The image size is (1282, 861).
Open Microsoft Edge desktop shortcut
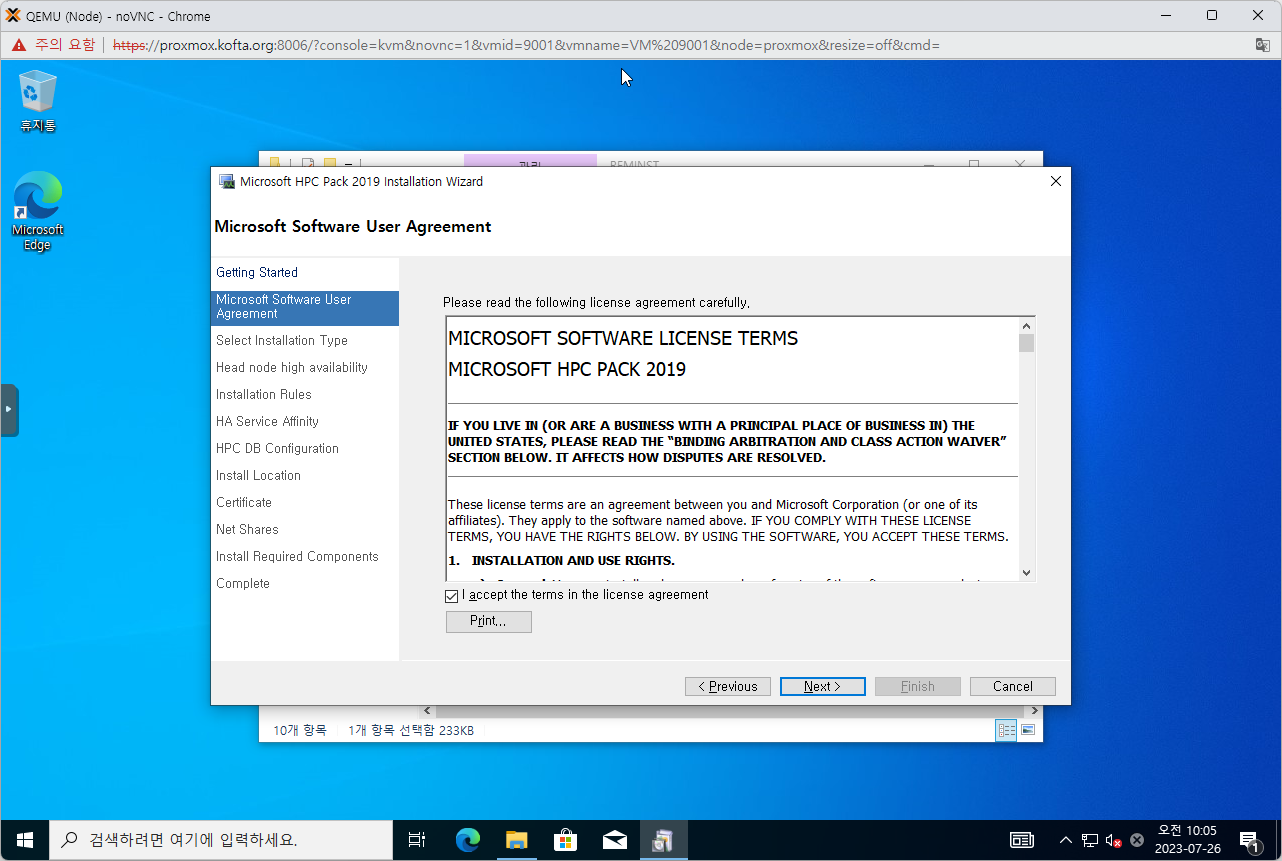pyautogui.click(x=38, y=210)
